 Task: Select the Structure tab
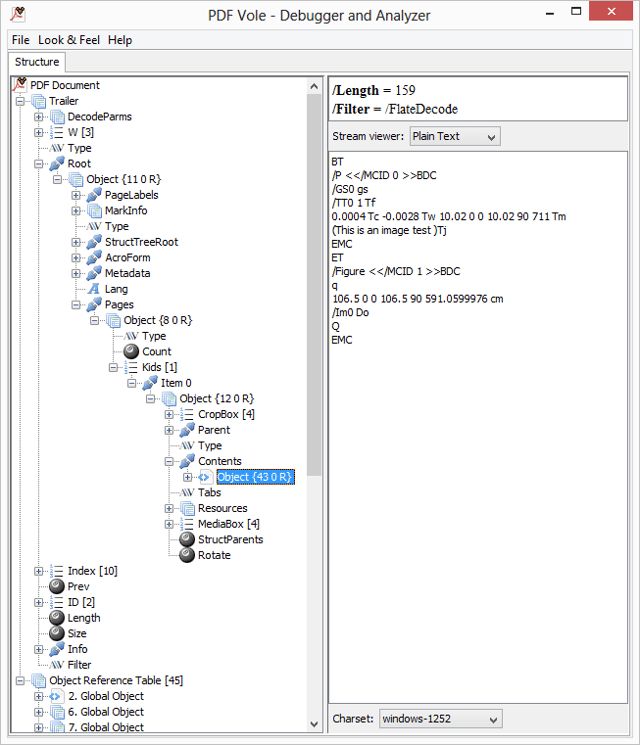(37, 62)
